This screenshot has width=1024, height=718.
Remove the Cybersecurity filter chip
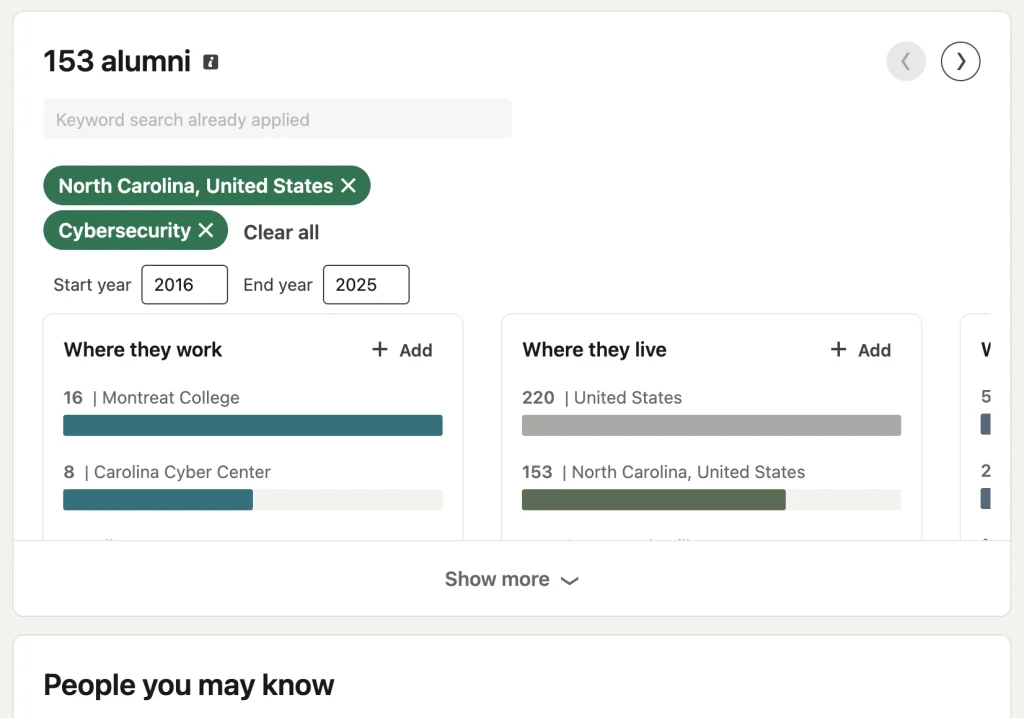coord(208,230)
